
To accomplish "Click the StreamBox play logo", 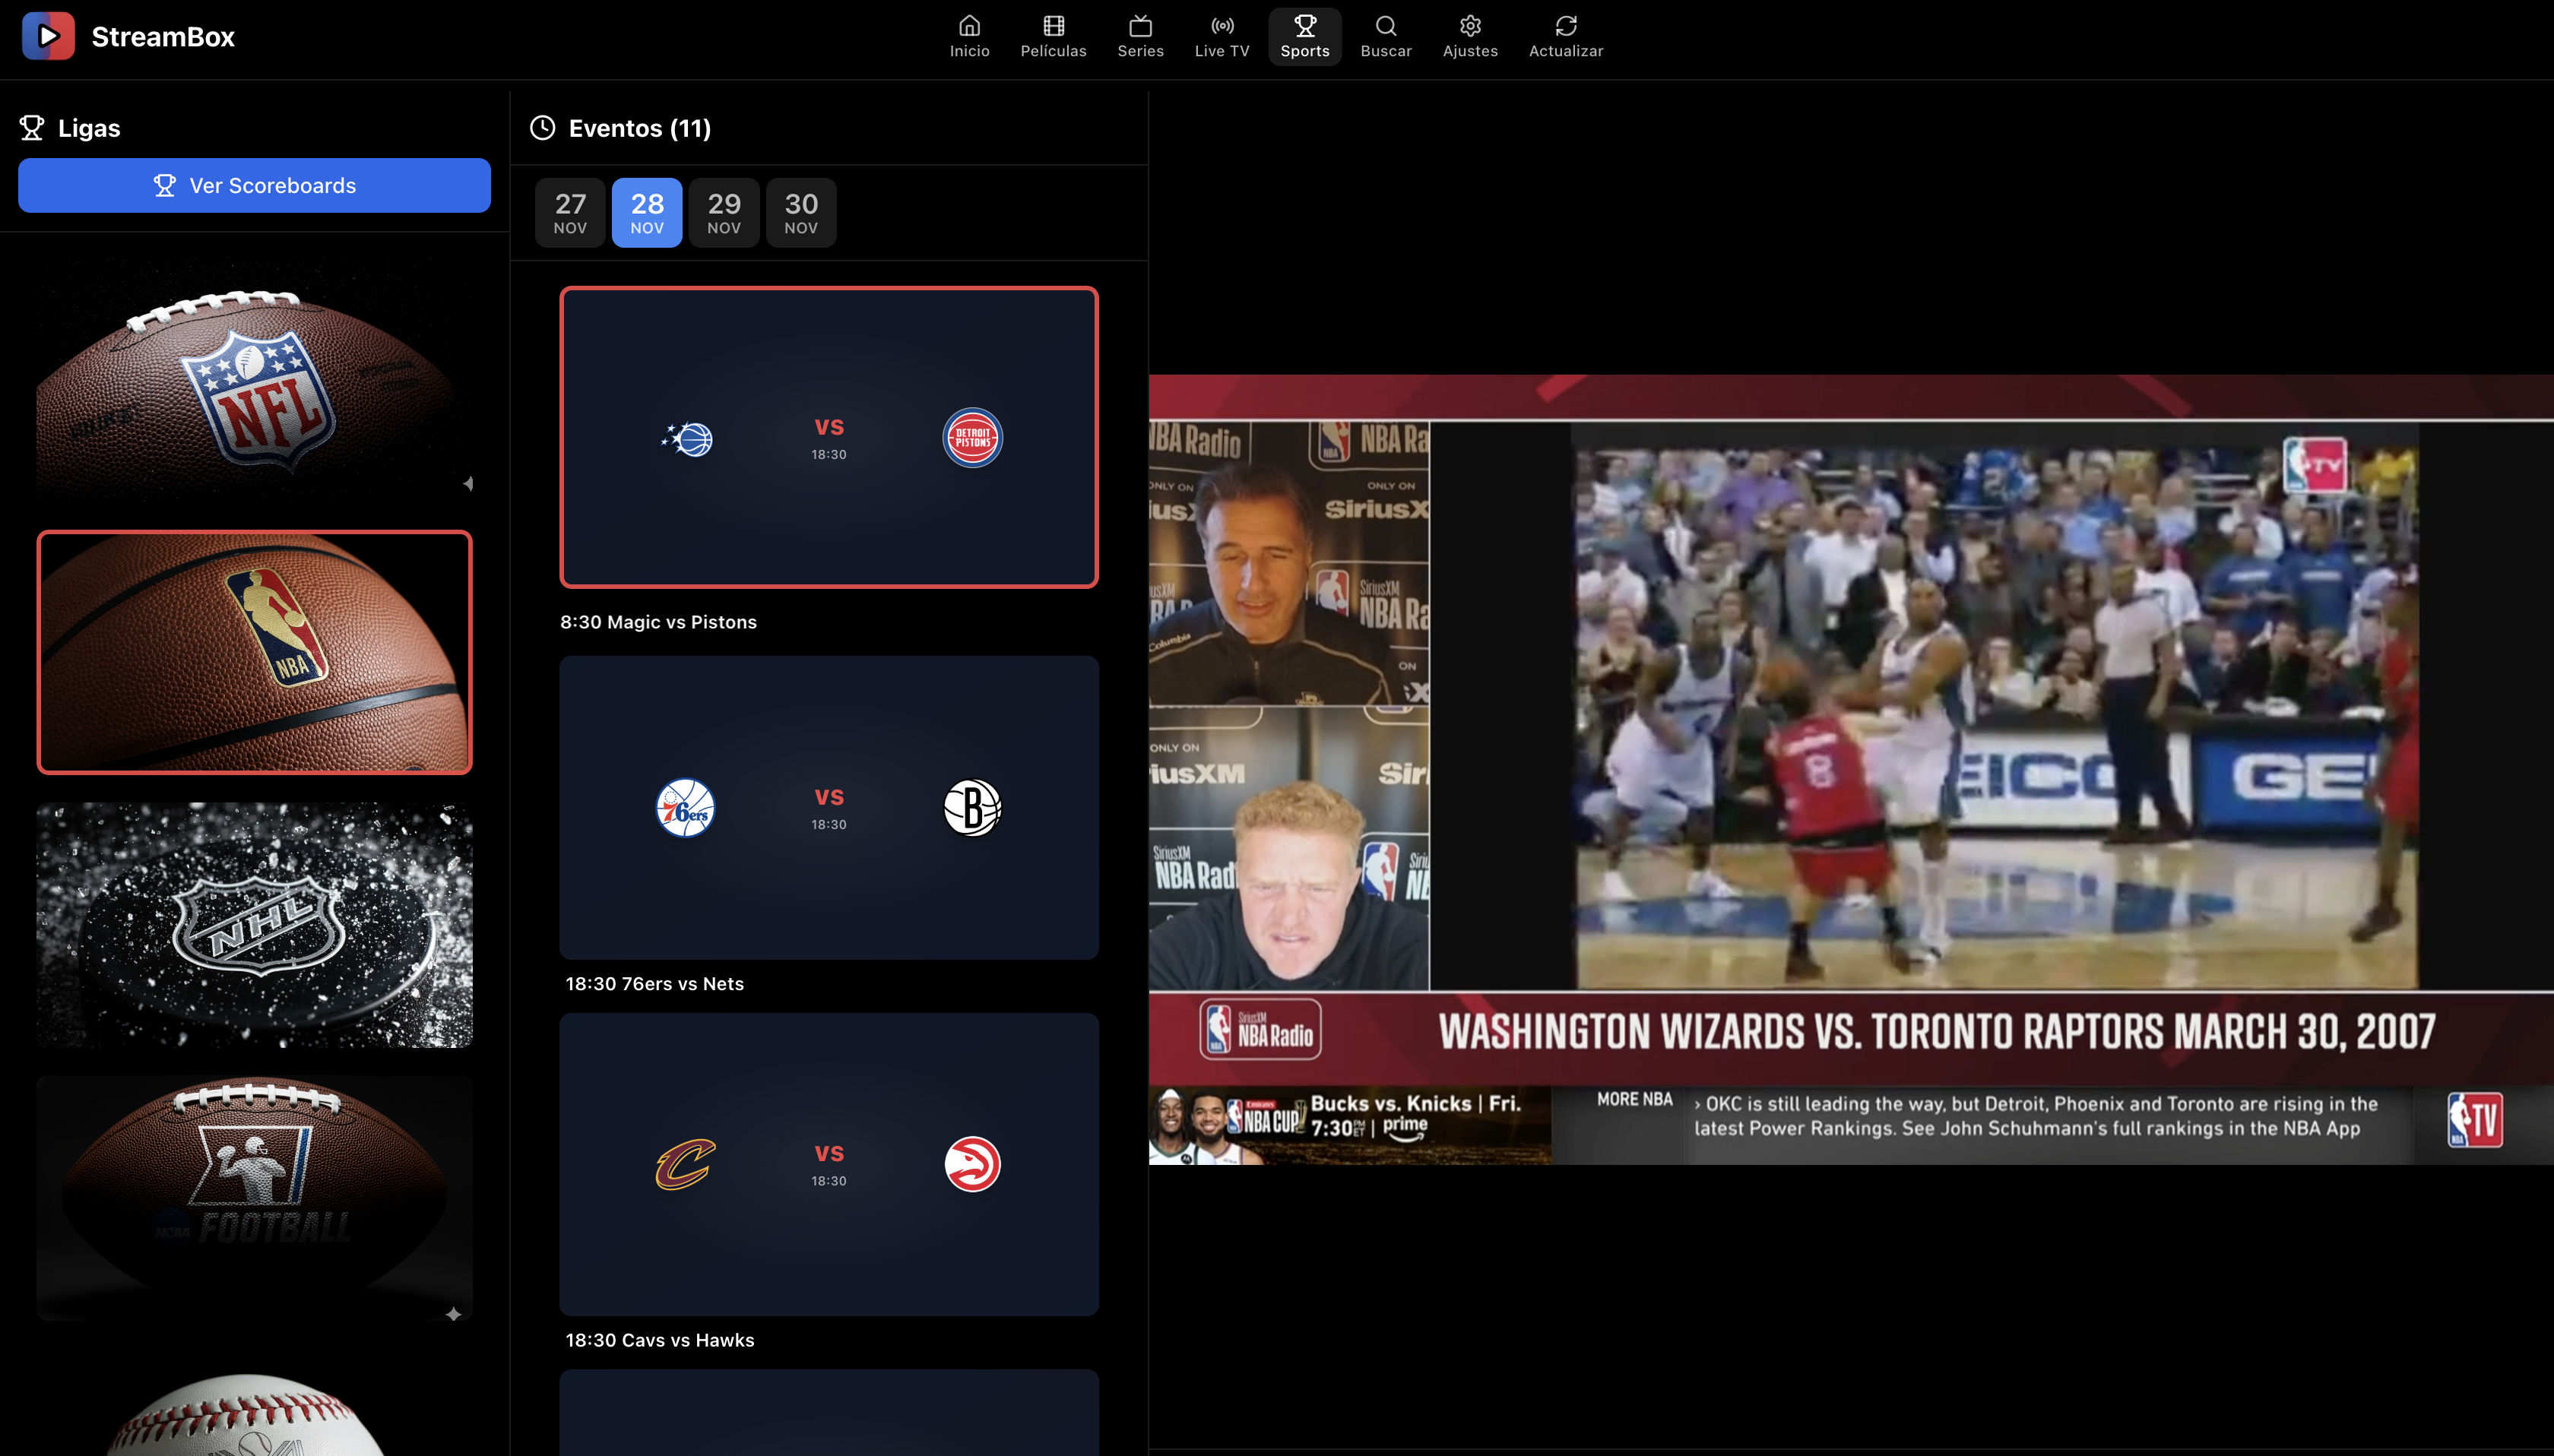I will pyautogui.click(x=49, y=35).
